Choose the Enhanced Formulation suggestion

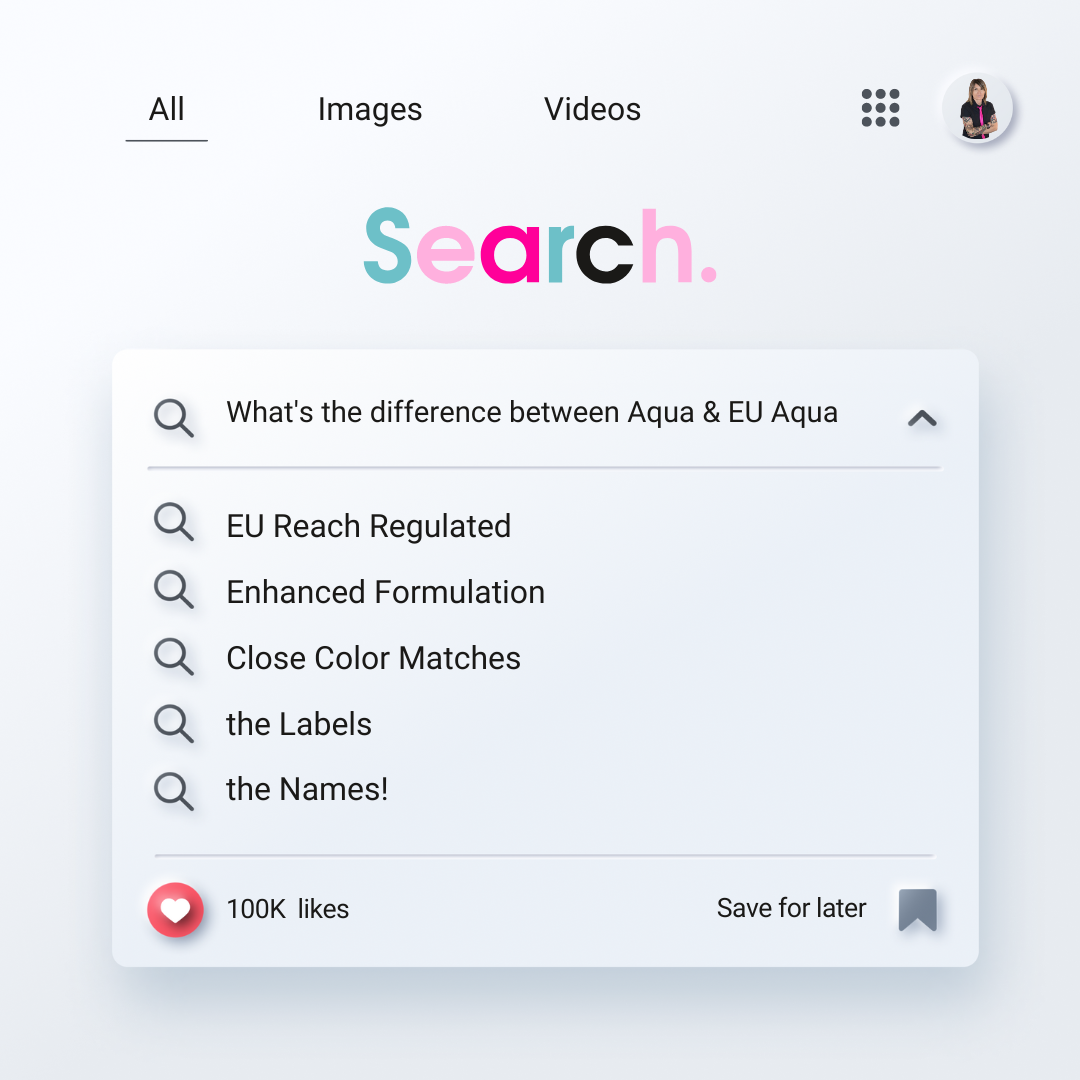[385, 592]
